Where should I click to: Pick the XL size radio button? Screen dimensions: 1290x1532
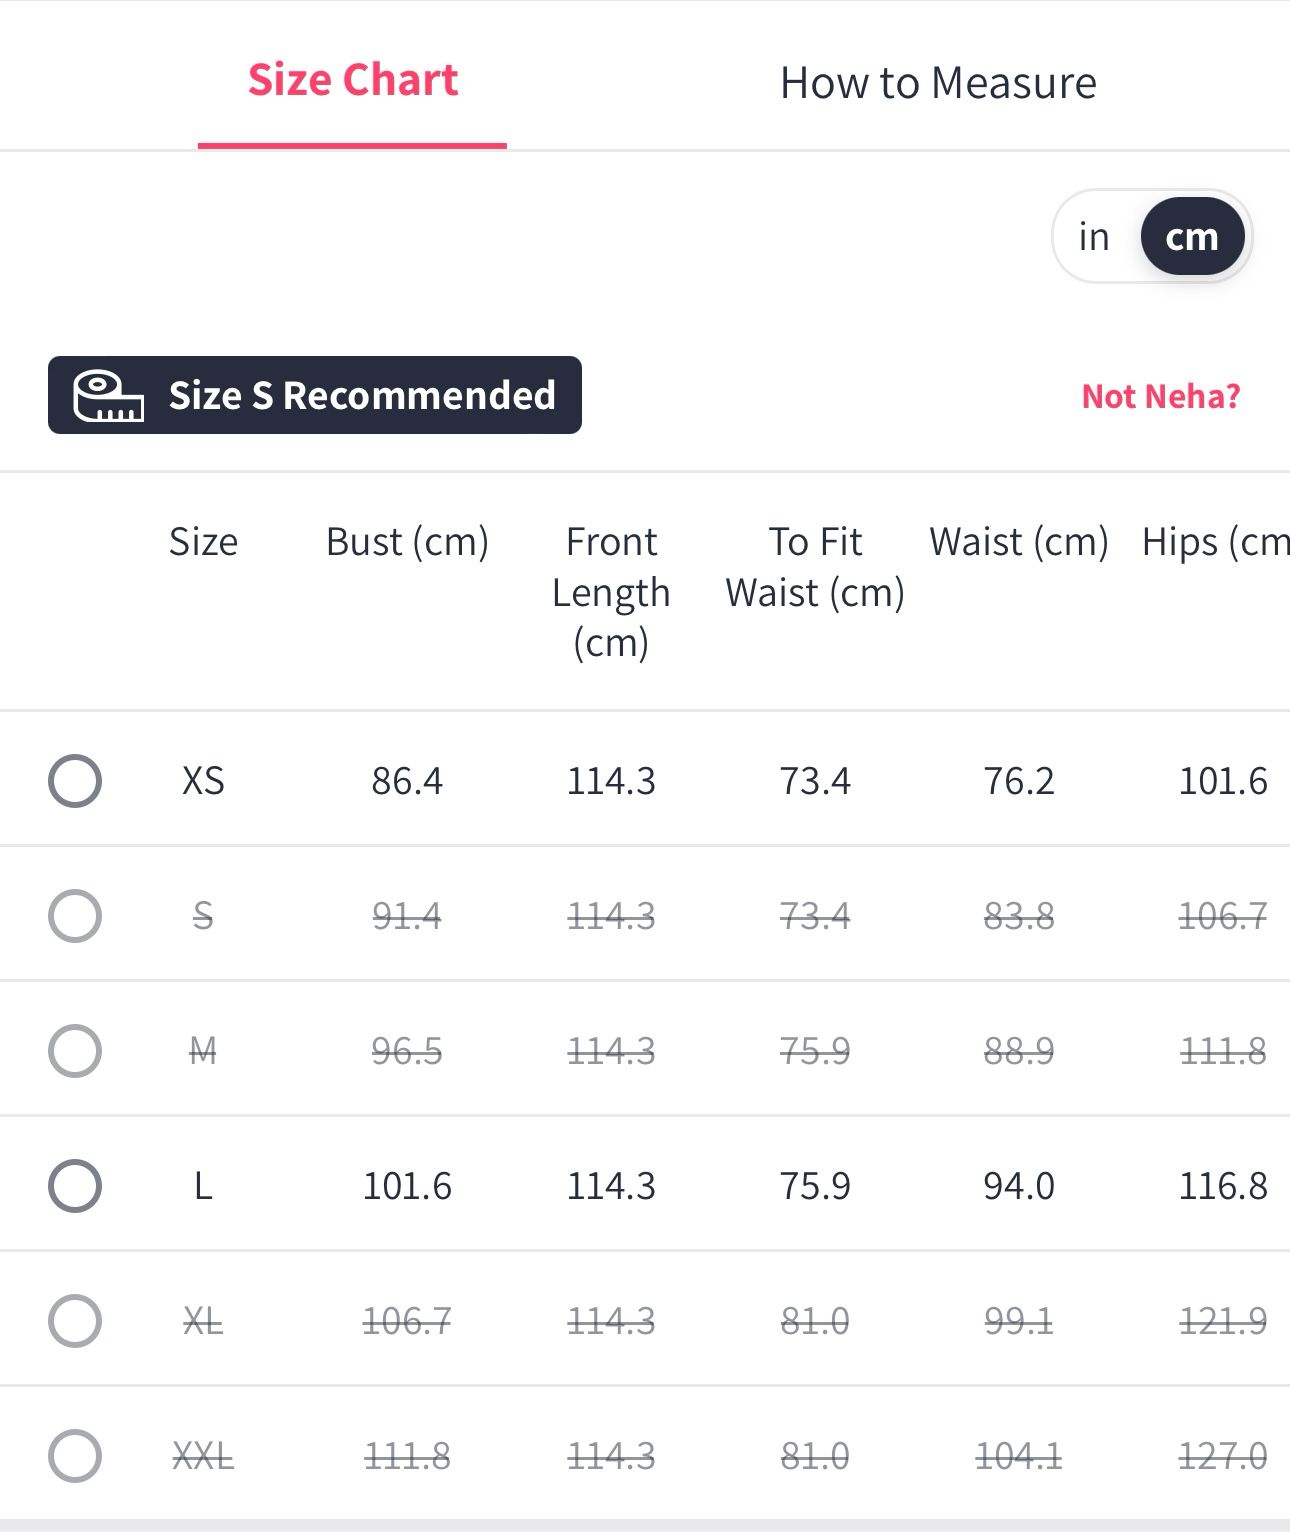75,1321
